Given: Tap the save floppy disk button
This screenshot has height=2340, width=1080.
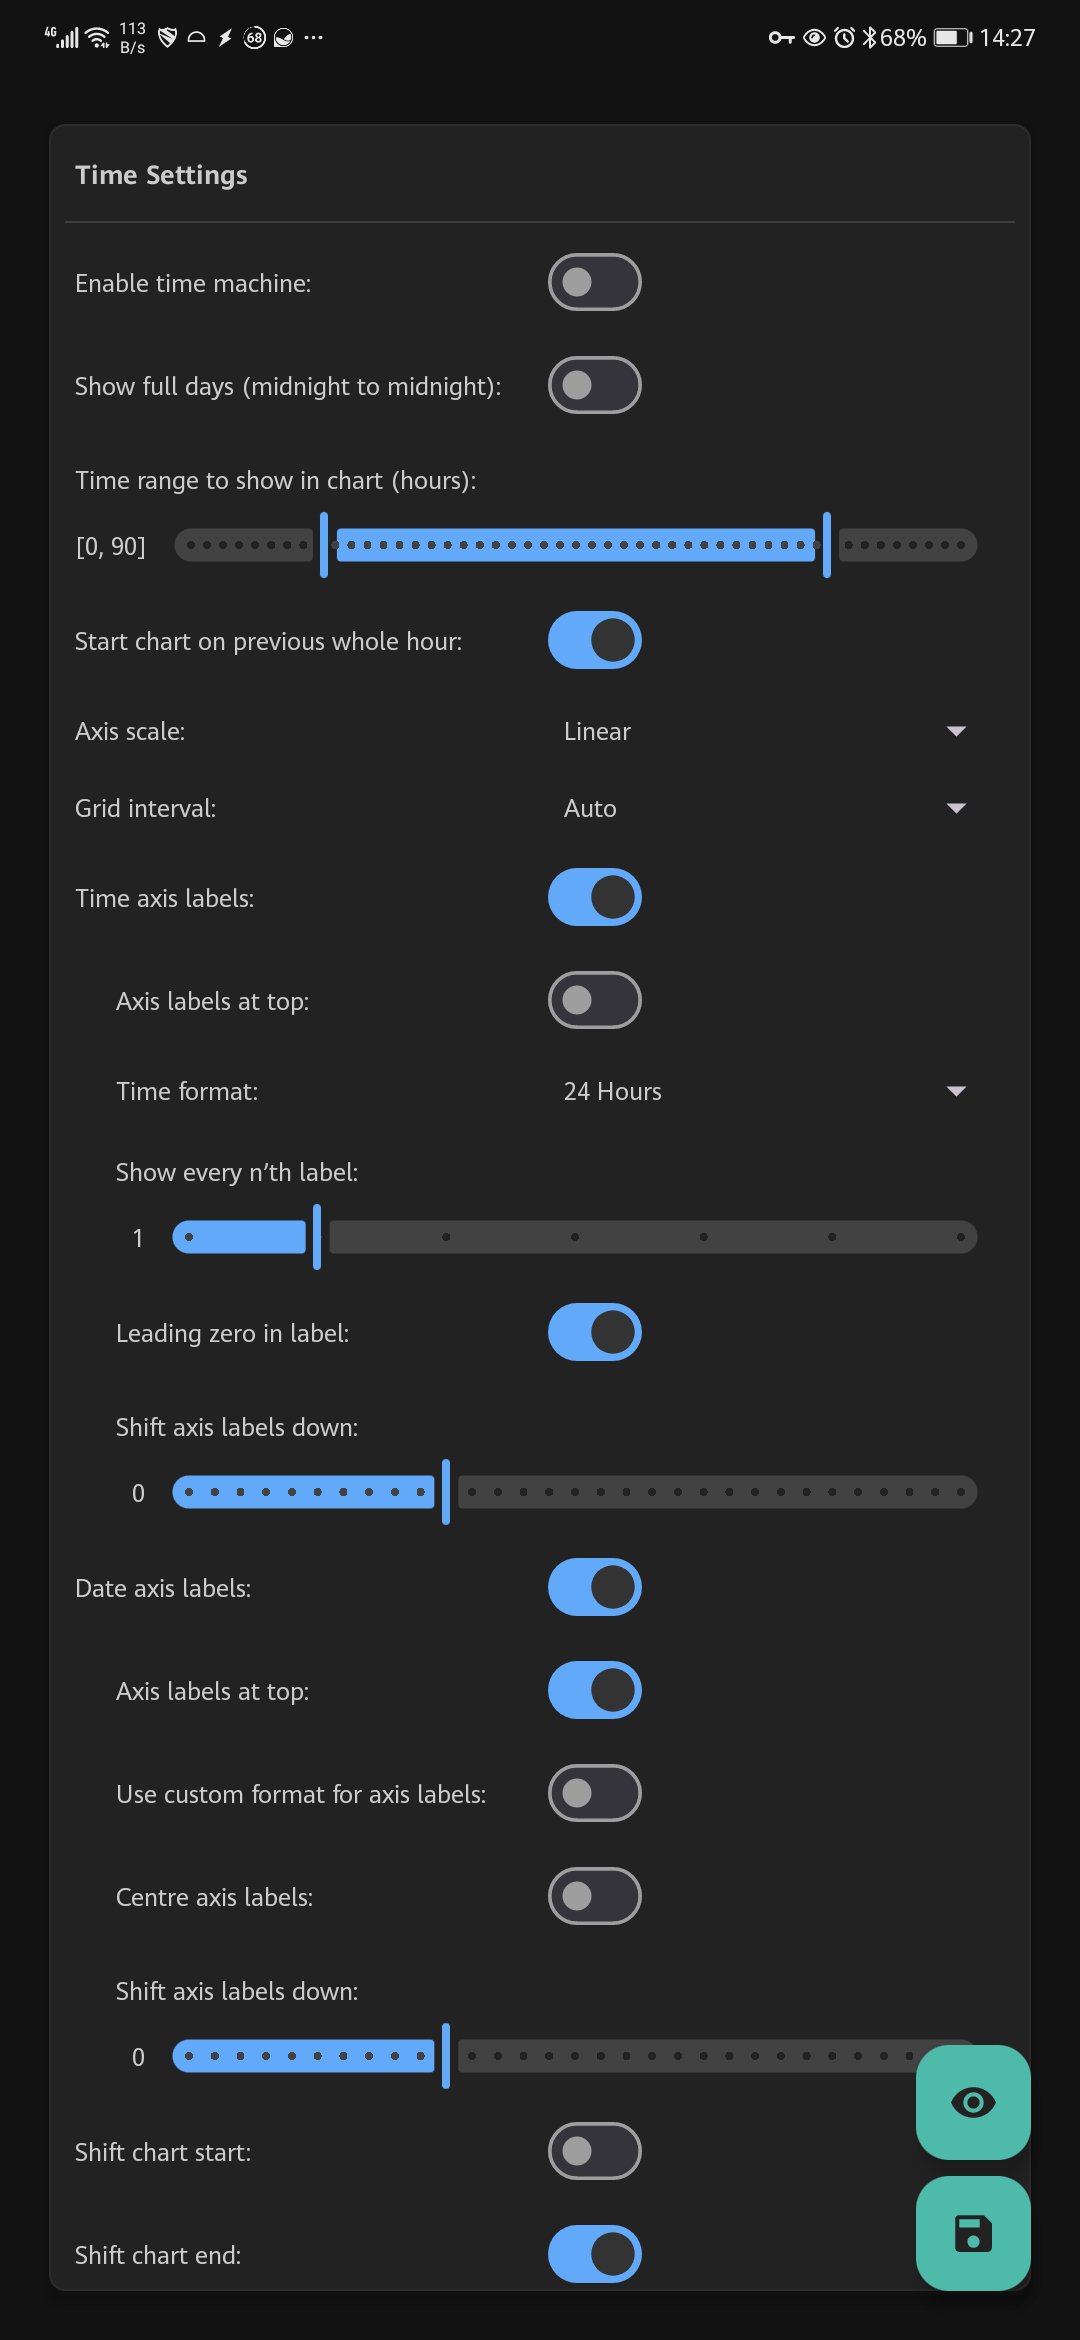Looking at the screenshot, I should point(973,2233).
